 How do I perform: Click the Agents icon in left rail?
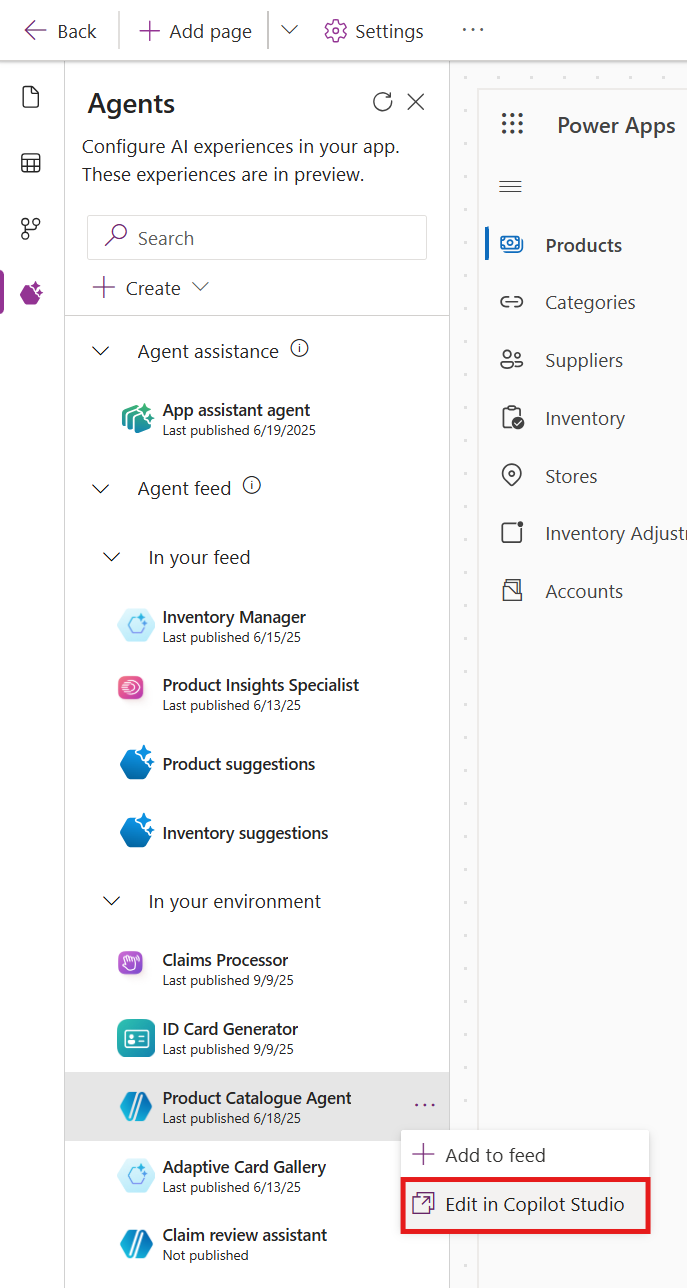31,293
